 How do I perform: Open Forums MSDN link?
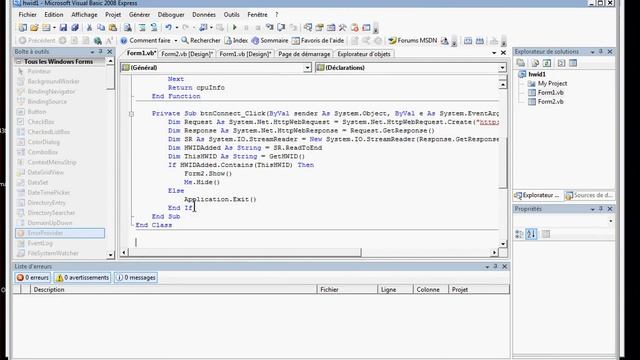pos(412,40)
